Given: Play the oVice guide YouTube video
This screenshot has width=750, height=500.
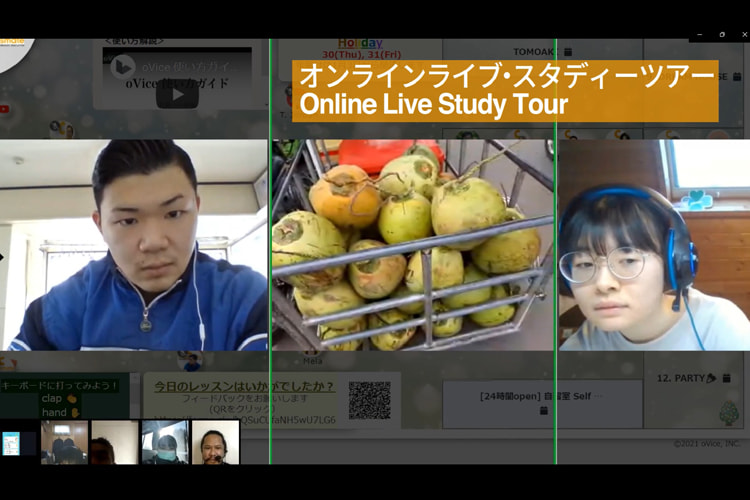Looking at the screenshot, I should point(177,93).
